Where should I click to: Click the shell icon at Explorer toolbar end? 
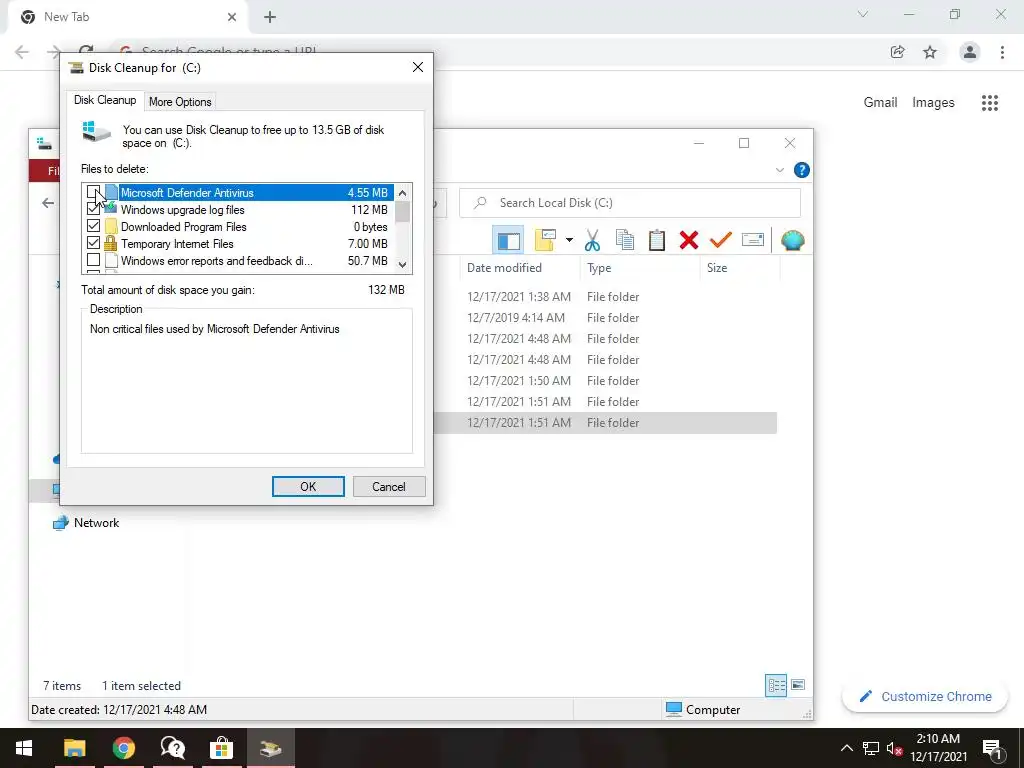coord(792,240)
